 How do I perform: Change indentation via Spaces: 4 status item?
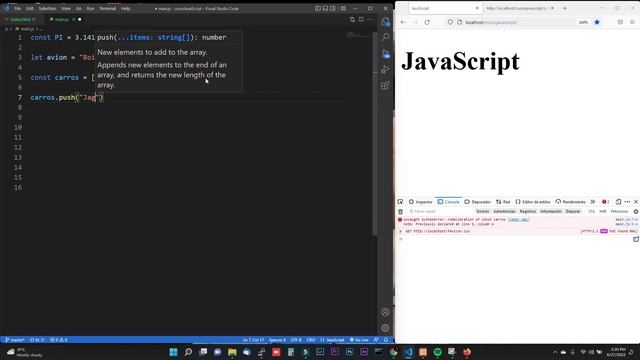pos(277,340)
